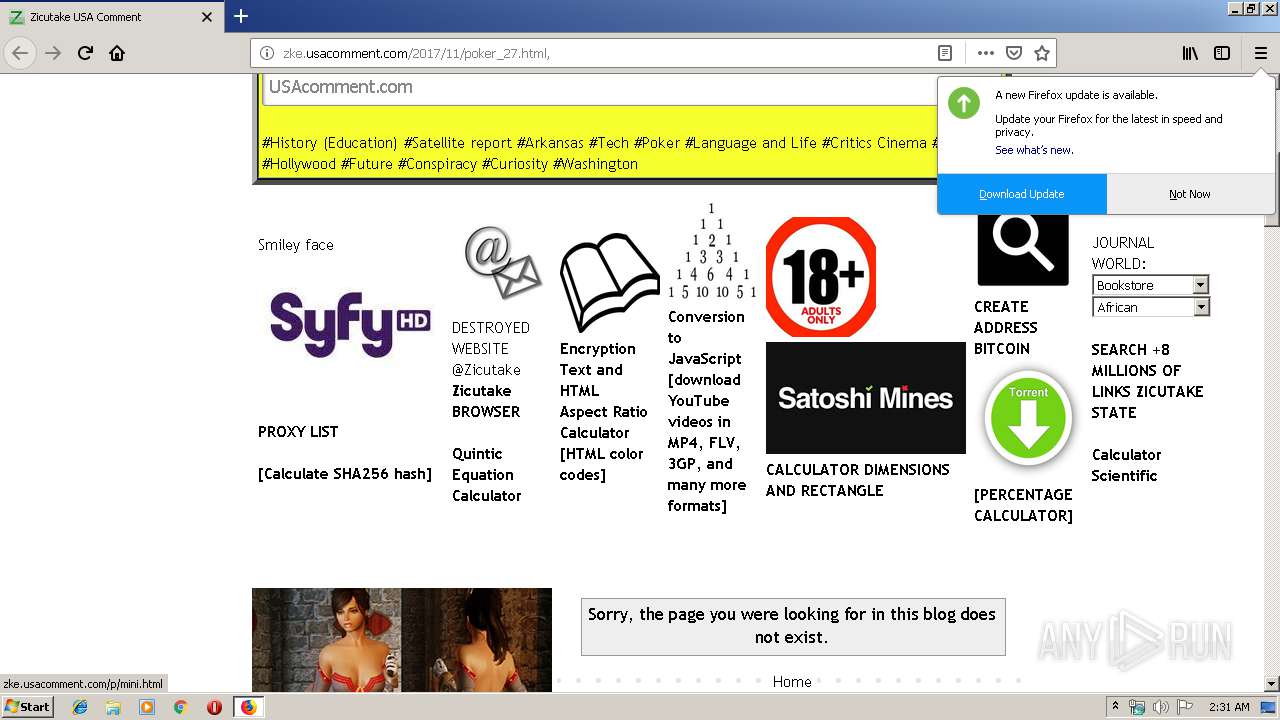Viewport: 1280px width, 720px height.
Task: Open #Curiosity hashtag link
Action: [x=515, y=164]
